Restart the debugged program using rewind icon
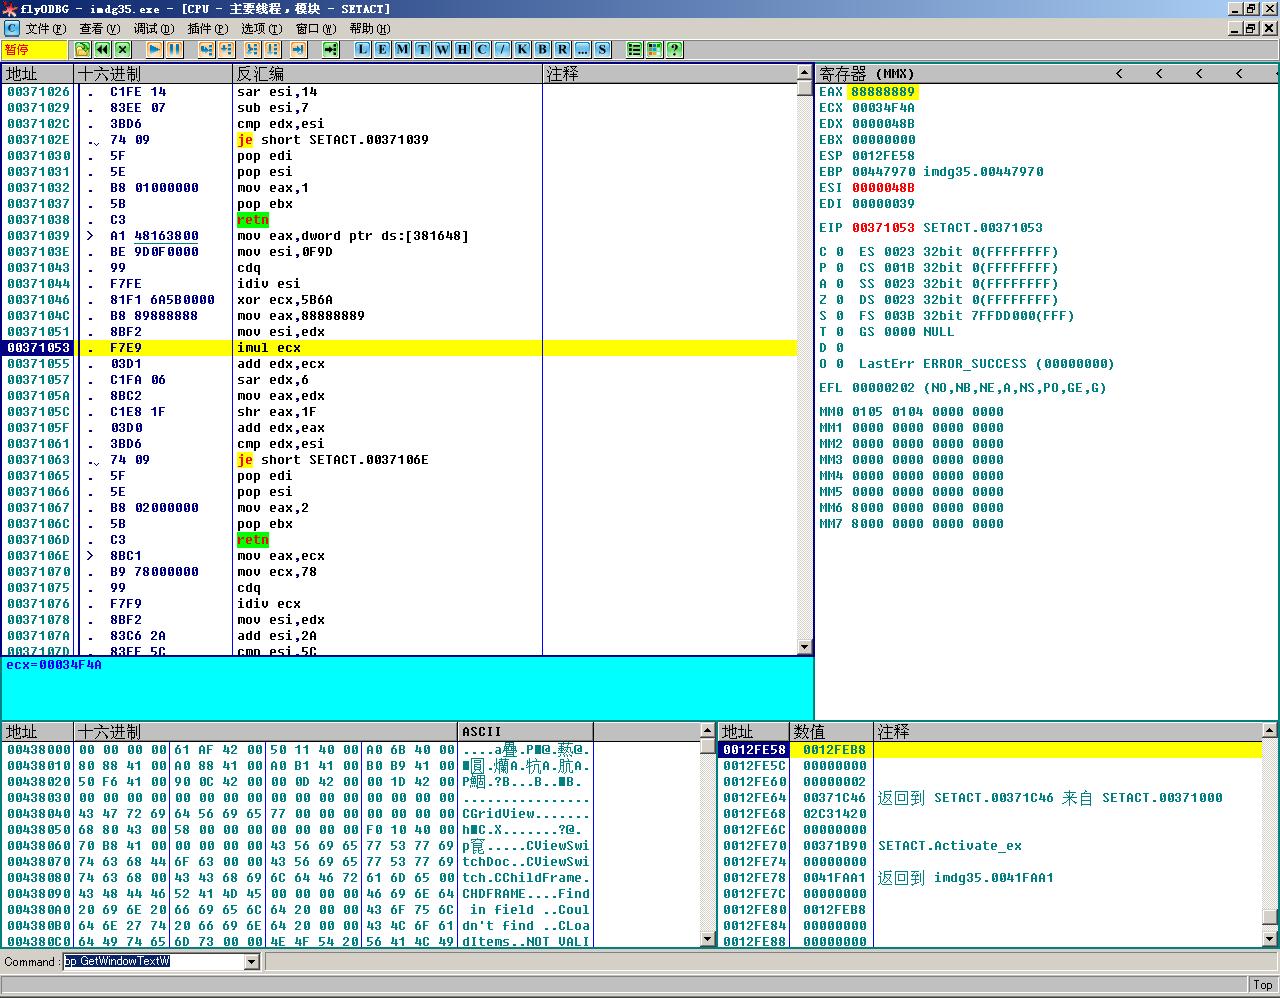 (x=102, y=49)
